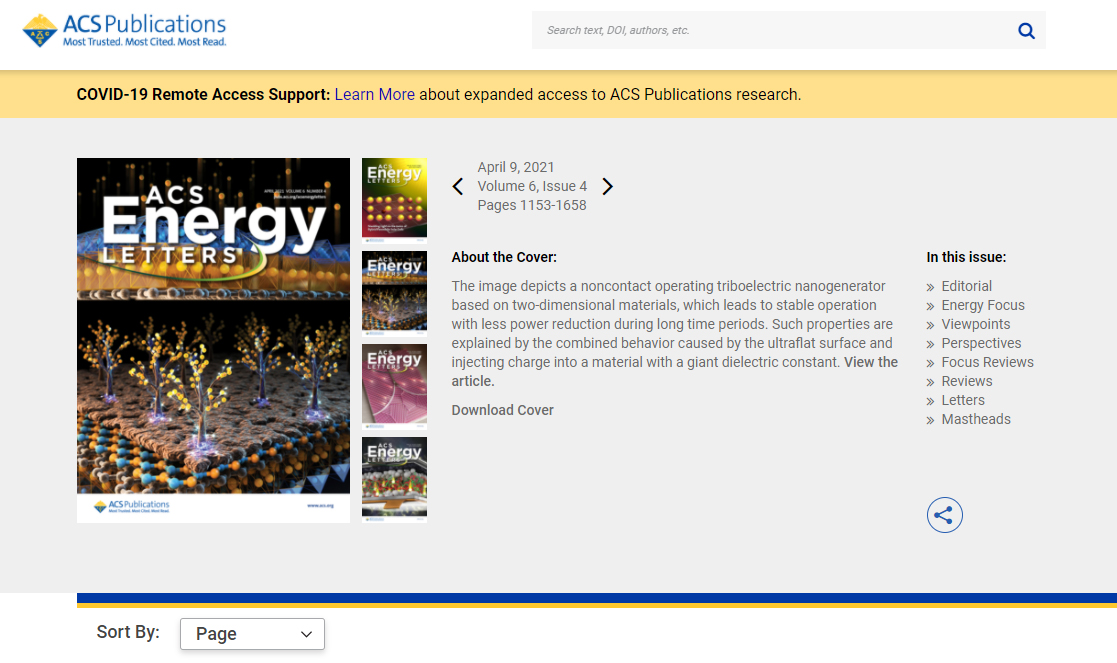1117x663 pixels.
Task: Select the nanogenerator trees cover thumbnail
Action: (395, 293)
